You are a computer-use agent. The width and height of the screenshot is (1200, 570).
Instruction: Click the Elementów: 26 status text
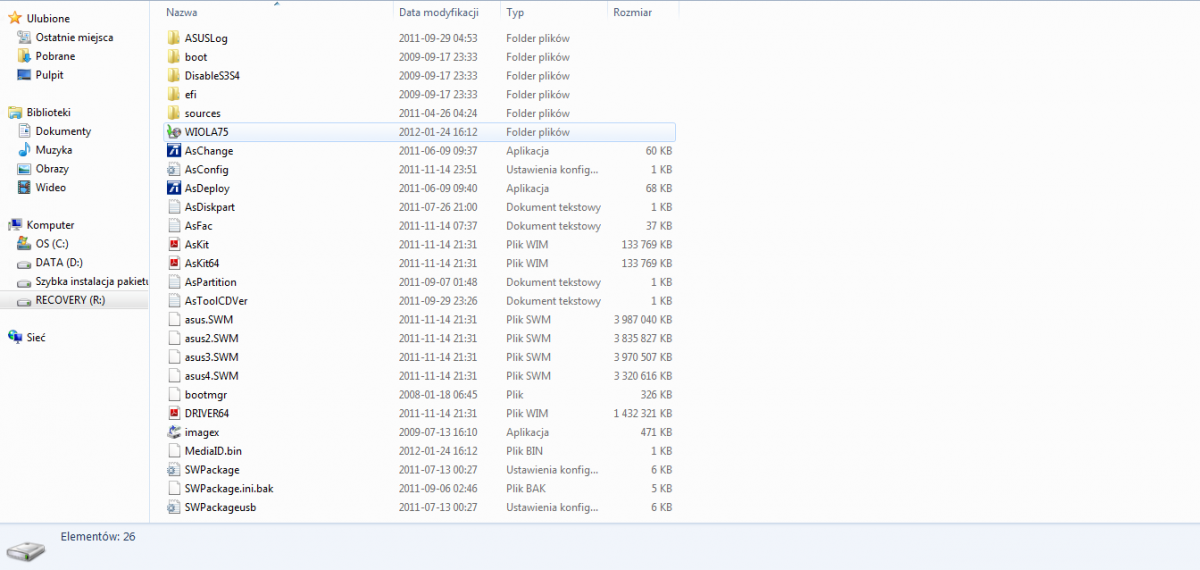(98, 537)
